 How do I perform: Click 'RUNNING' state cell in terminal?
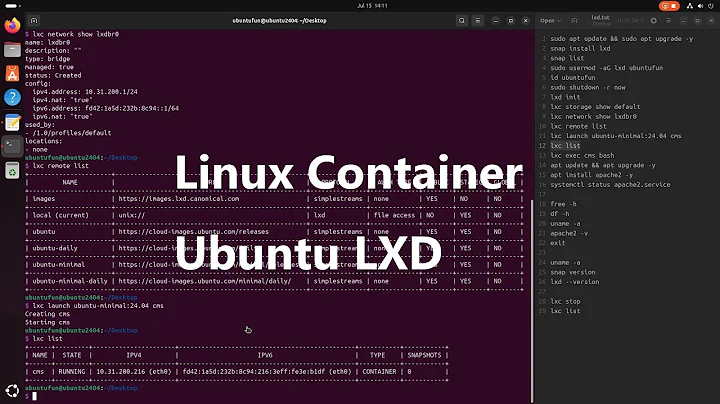tap(72, 371)
